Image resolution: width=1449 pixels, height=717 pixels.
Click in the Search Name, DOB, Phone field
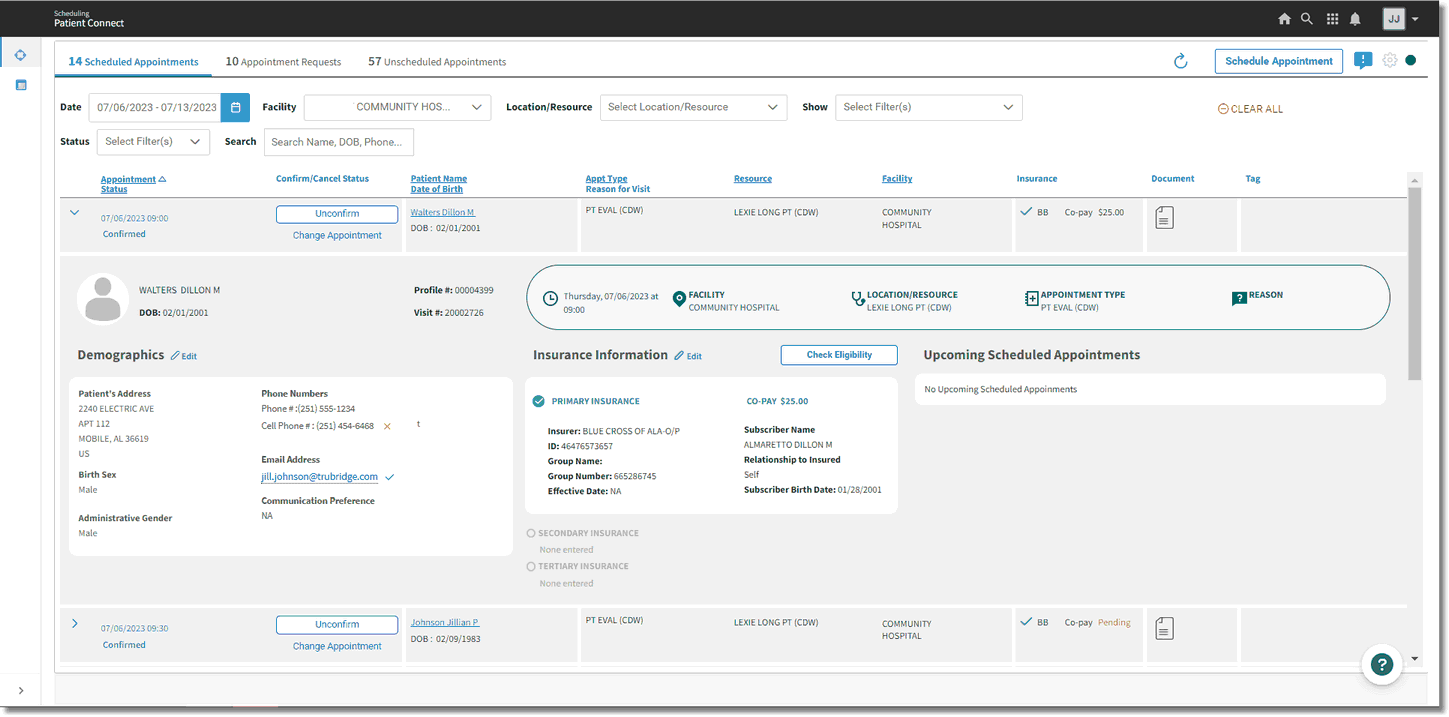[x=339, y=142]
